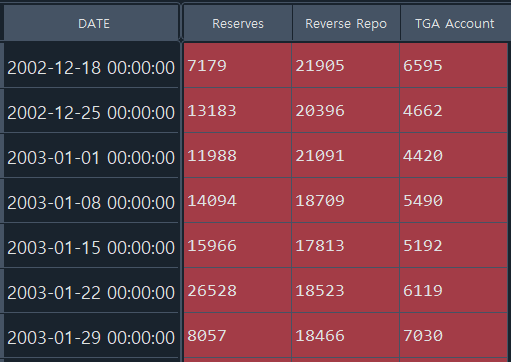Click Reserves cell with value 11988
This screenshot has width=511, height=362.
tap(238, 155)
